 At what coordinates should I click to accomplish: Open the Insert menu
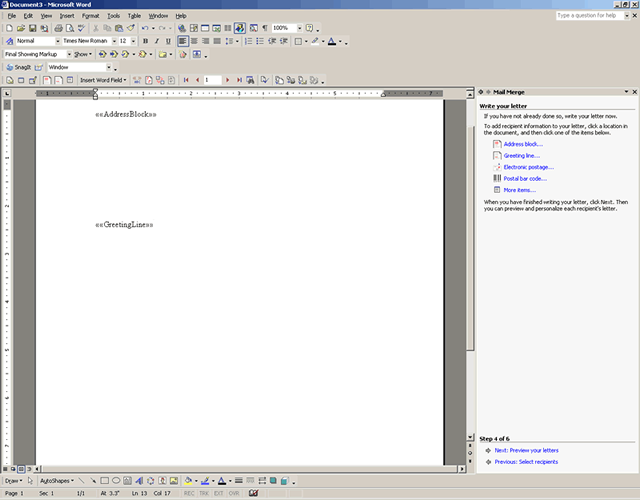click(67, 16)
